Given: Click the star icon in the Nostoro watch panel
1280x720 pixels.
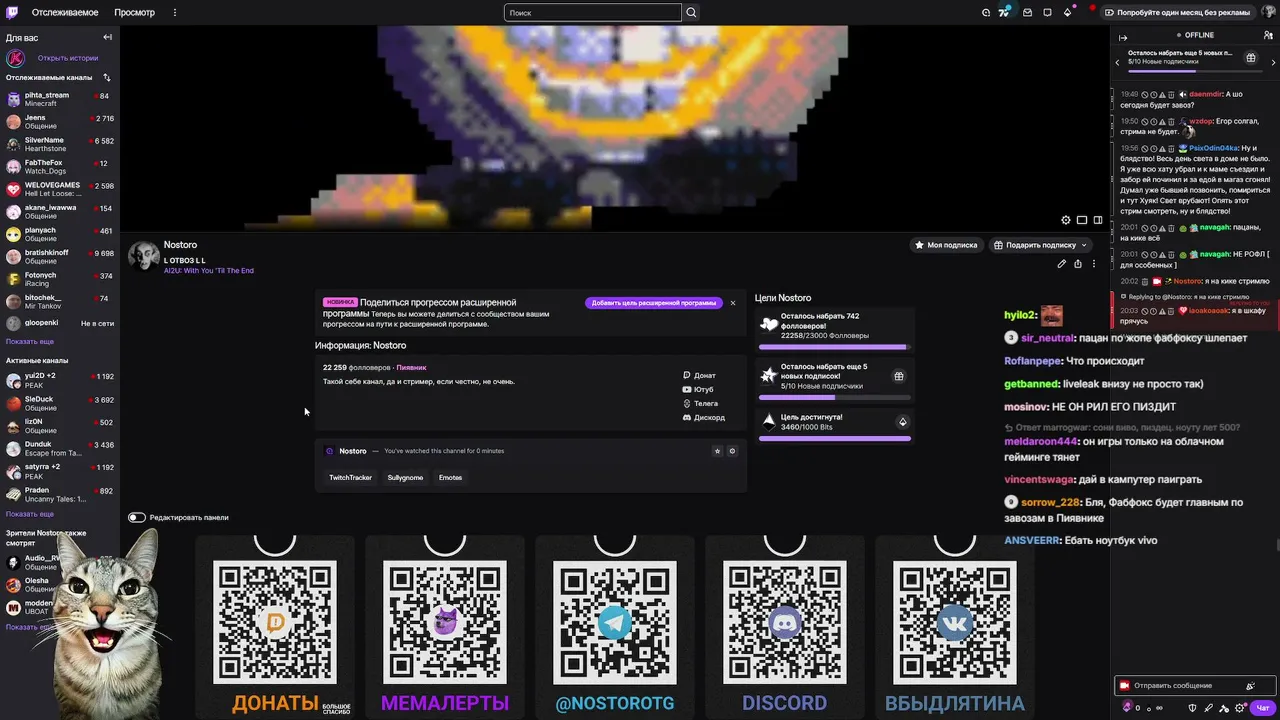Looking at the screenshot, I should tap(717, 451).
